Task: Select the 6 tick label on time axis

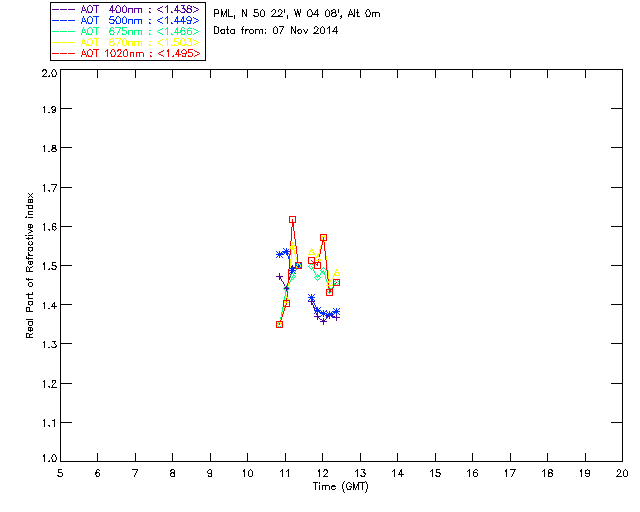Action: (x=98, y=473)
